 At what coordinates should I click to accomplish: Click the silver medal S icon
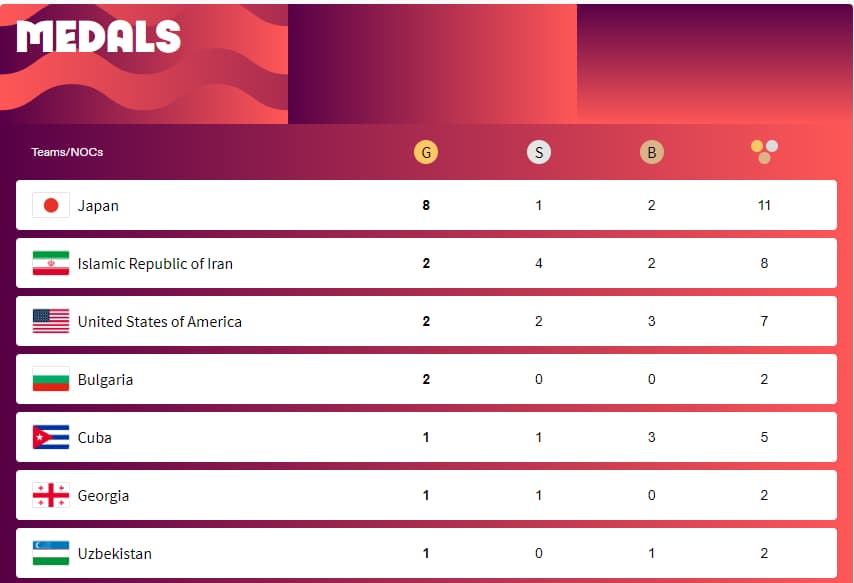point(539,152)
